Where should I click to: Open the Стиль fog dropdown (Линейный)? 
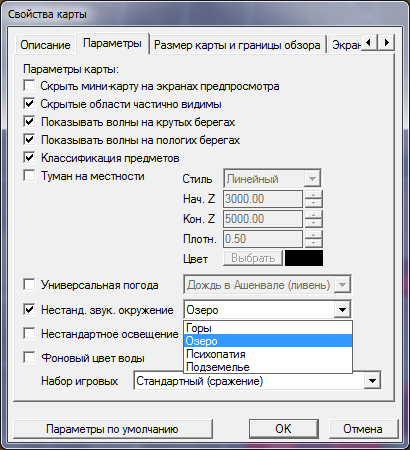pos(272,179)
